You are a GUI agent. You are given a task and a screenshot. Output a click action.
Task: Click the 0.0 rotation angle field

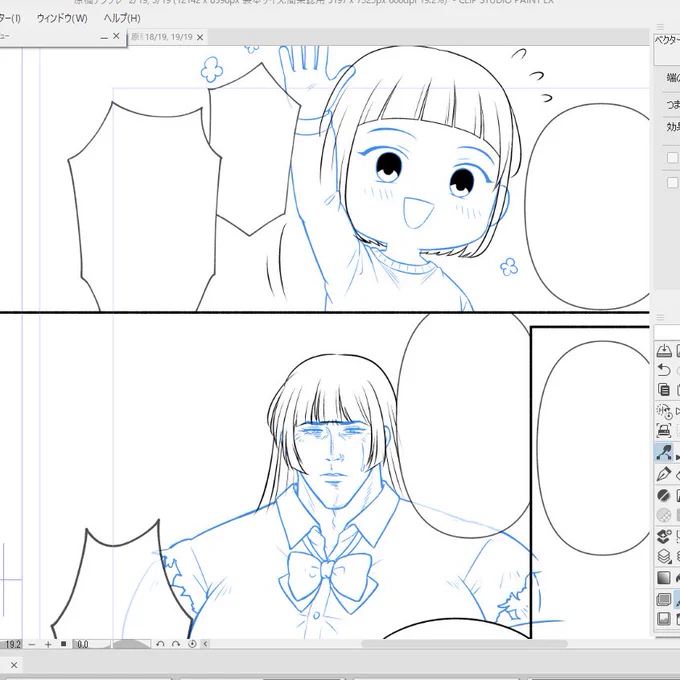tap(91, 644)
